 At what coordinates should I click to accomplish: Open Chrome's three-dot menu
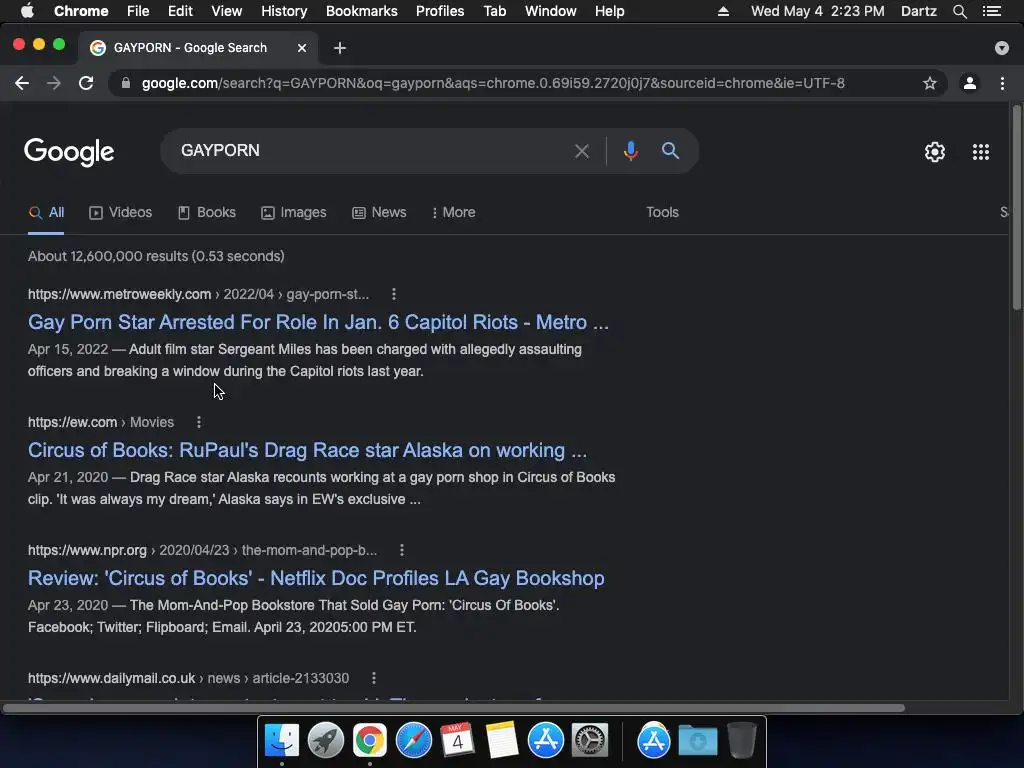(x=1002, y=83)
